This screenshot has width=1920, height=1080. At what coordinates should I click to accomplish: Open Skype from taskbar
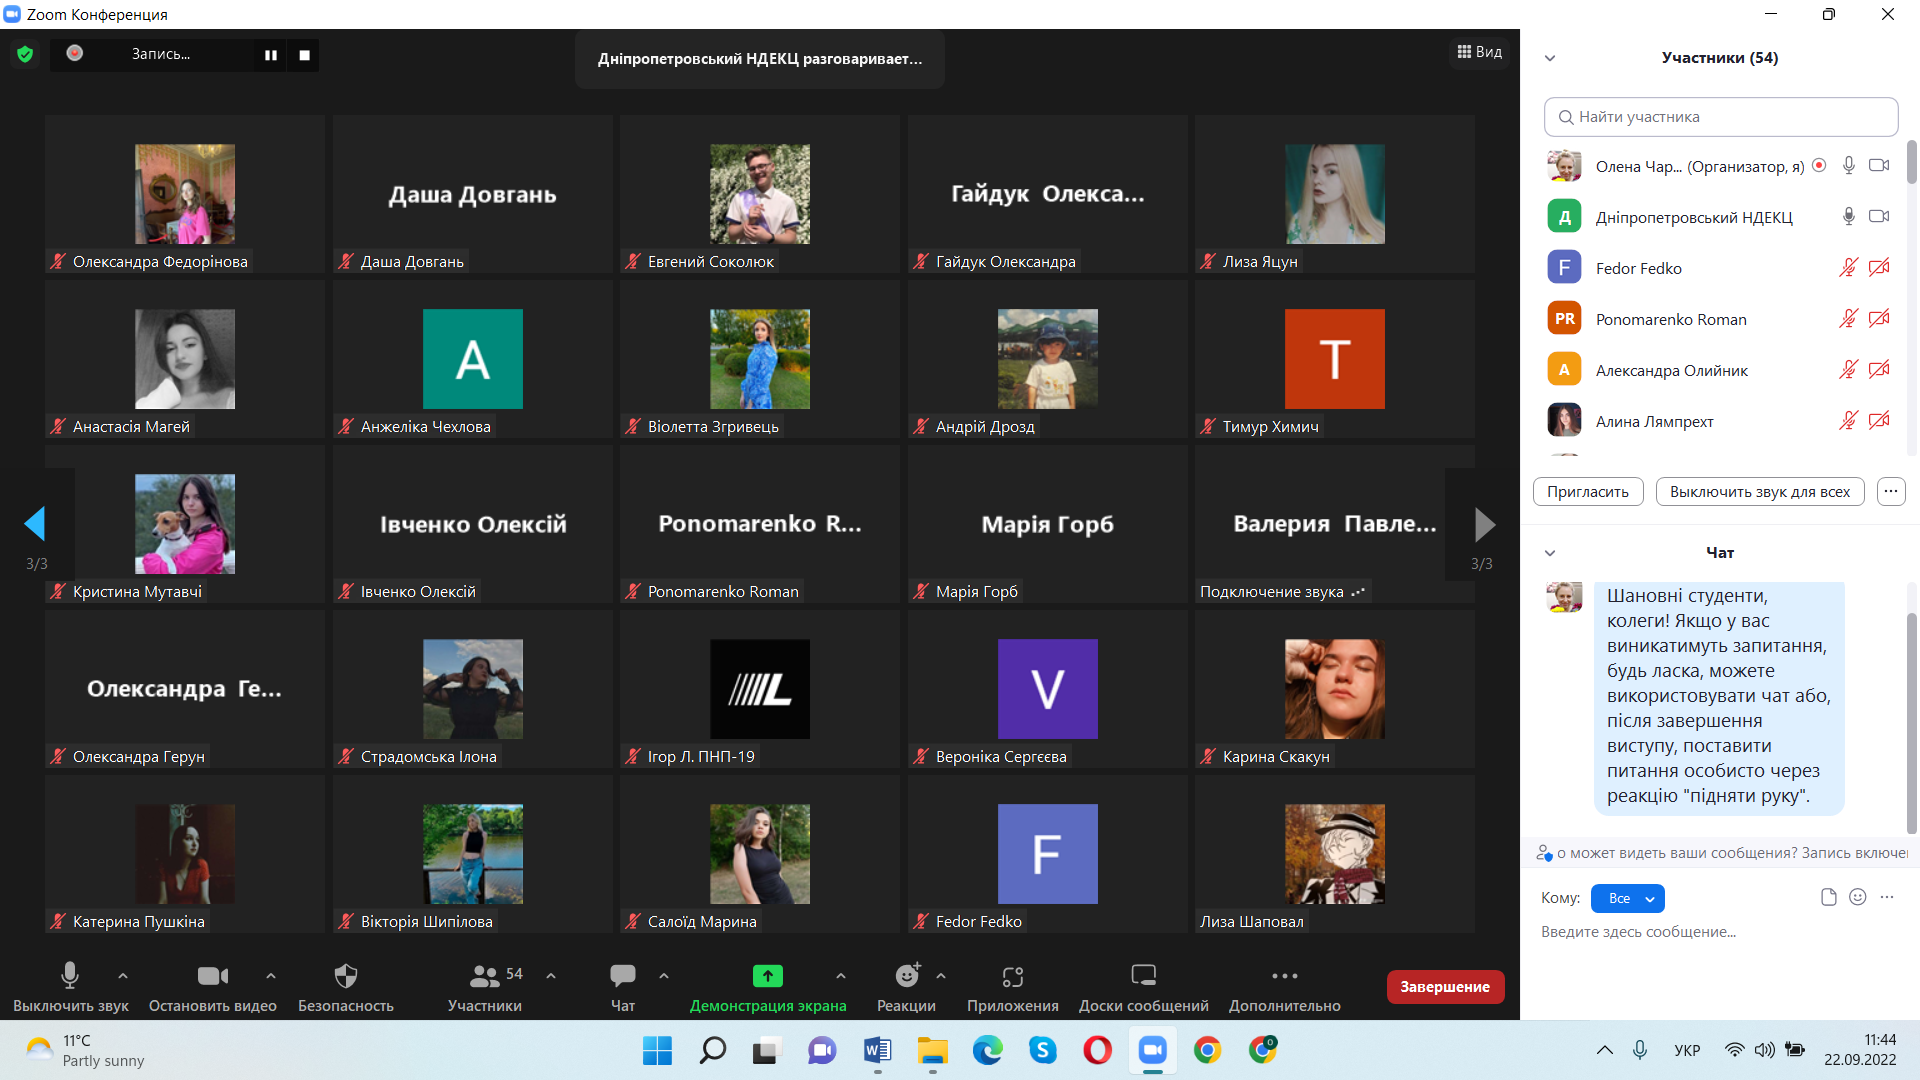[x=1043, y=1050]
